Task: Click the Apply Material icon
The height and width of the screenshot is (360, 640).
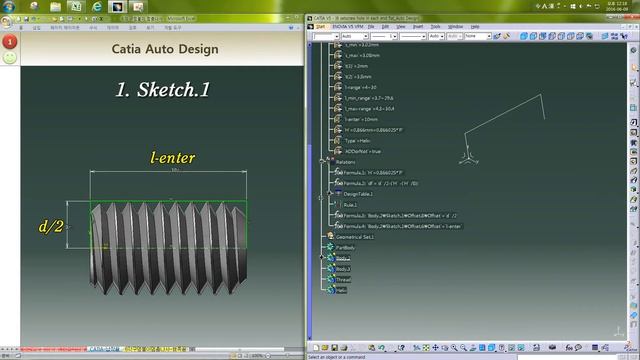Action: tap(552, 348)
